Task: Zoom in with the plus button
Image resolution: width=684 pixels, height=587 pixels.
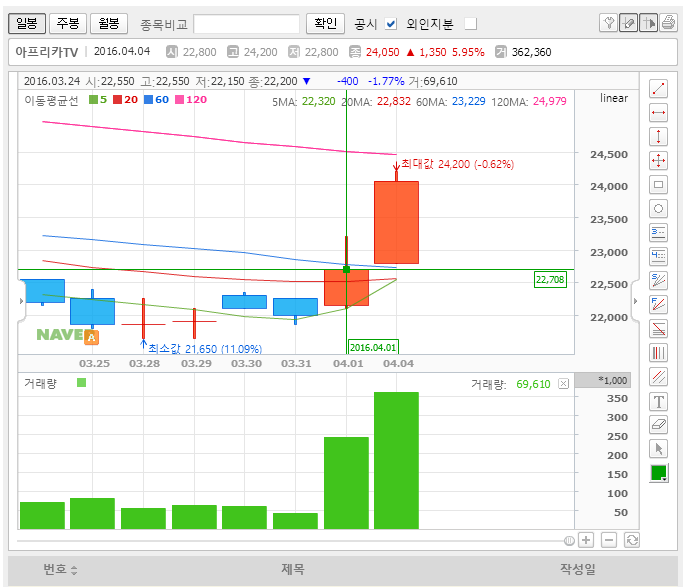Action: [x=586, y=540]
